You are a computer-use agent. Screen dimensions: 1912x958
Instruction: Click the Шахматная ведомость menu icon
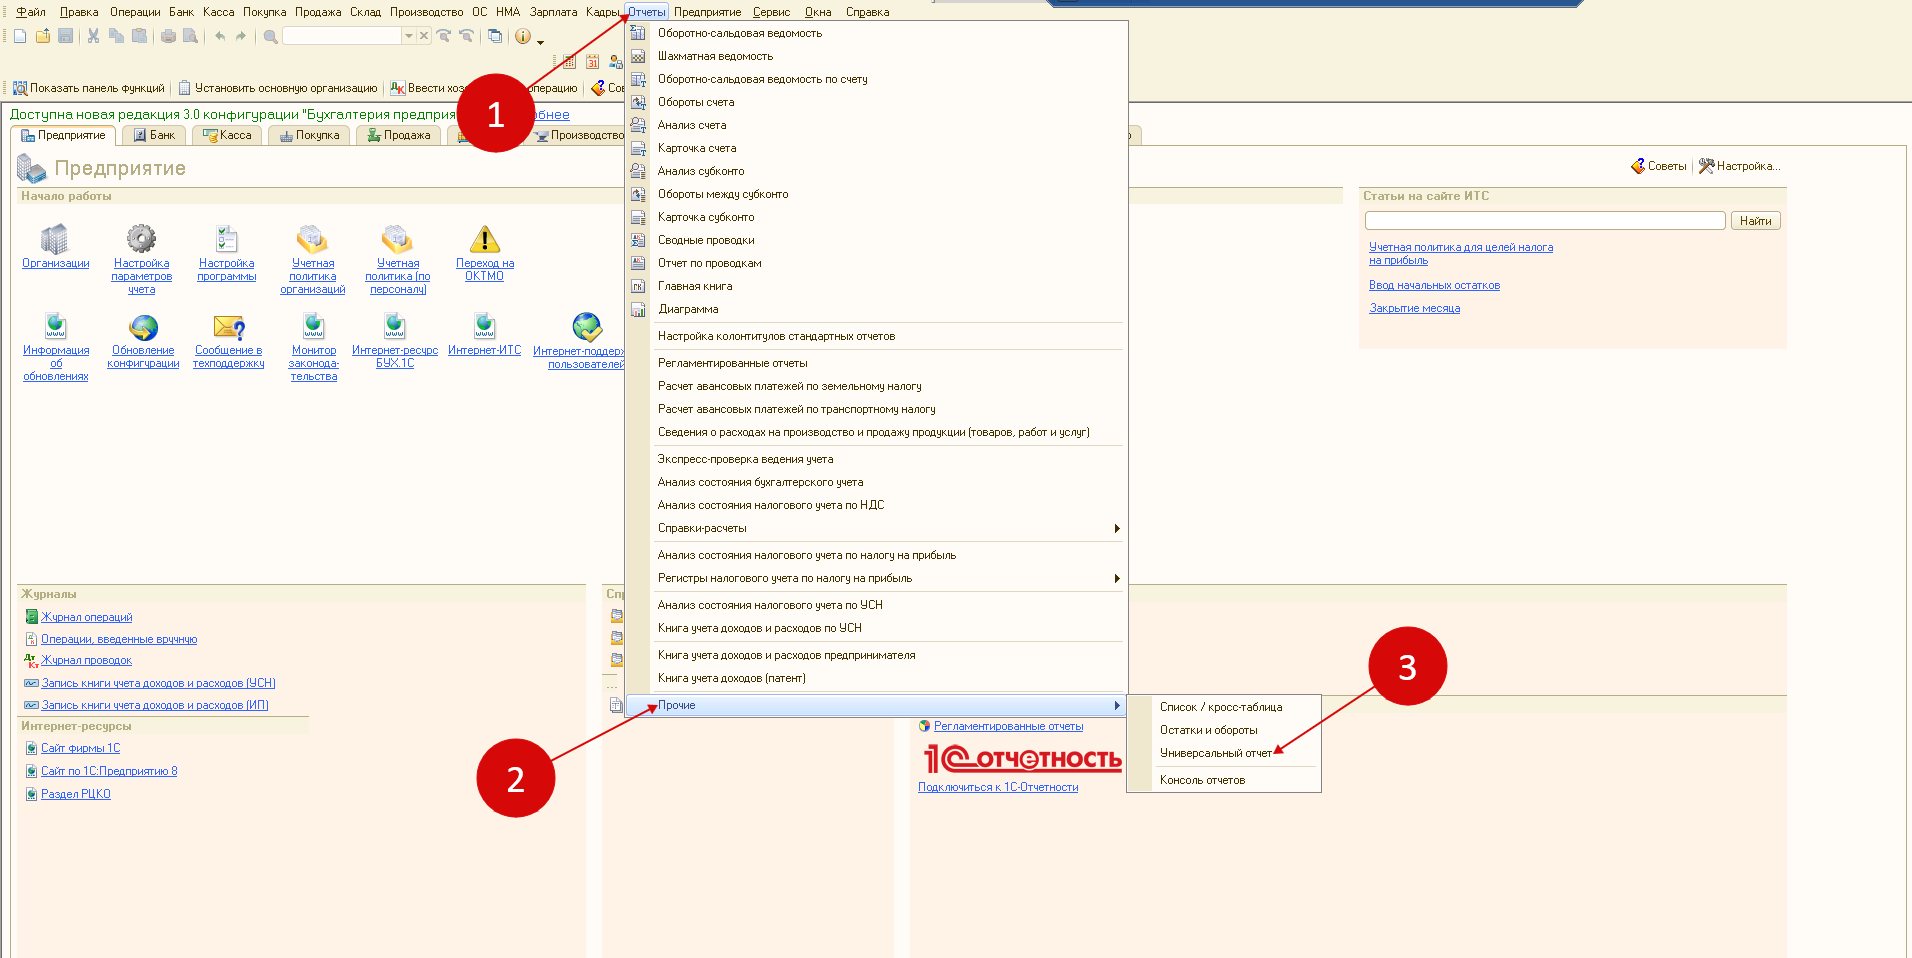click(638, 56)
